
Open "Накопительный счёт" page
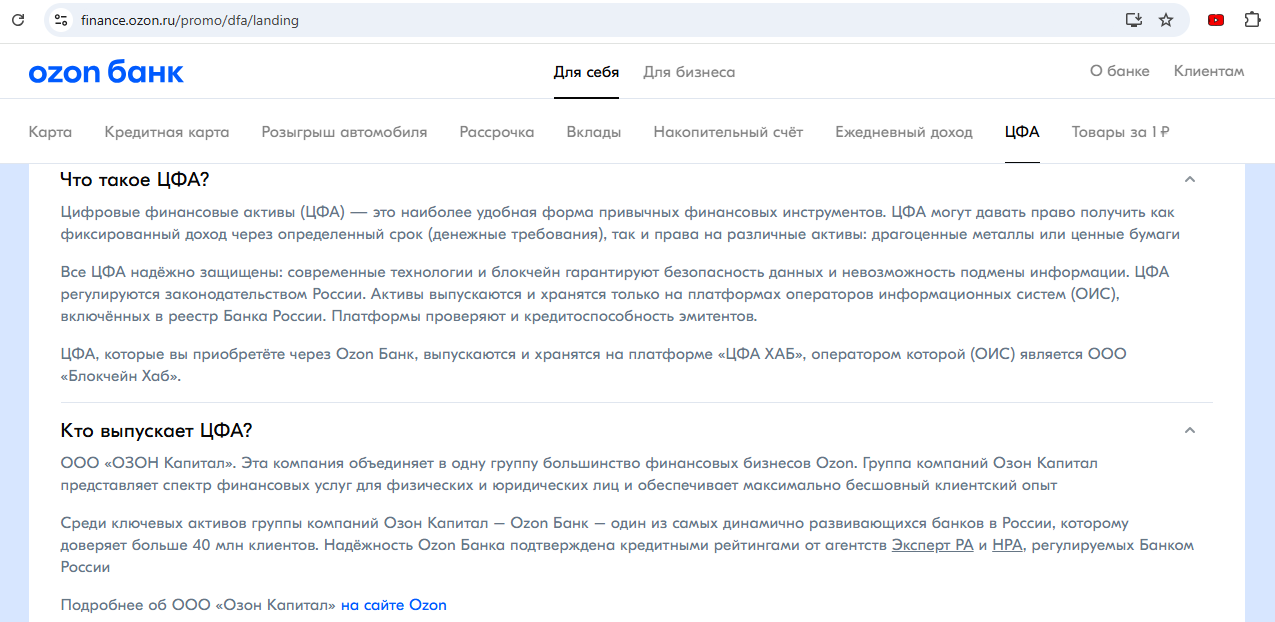(x=728, y=132)
